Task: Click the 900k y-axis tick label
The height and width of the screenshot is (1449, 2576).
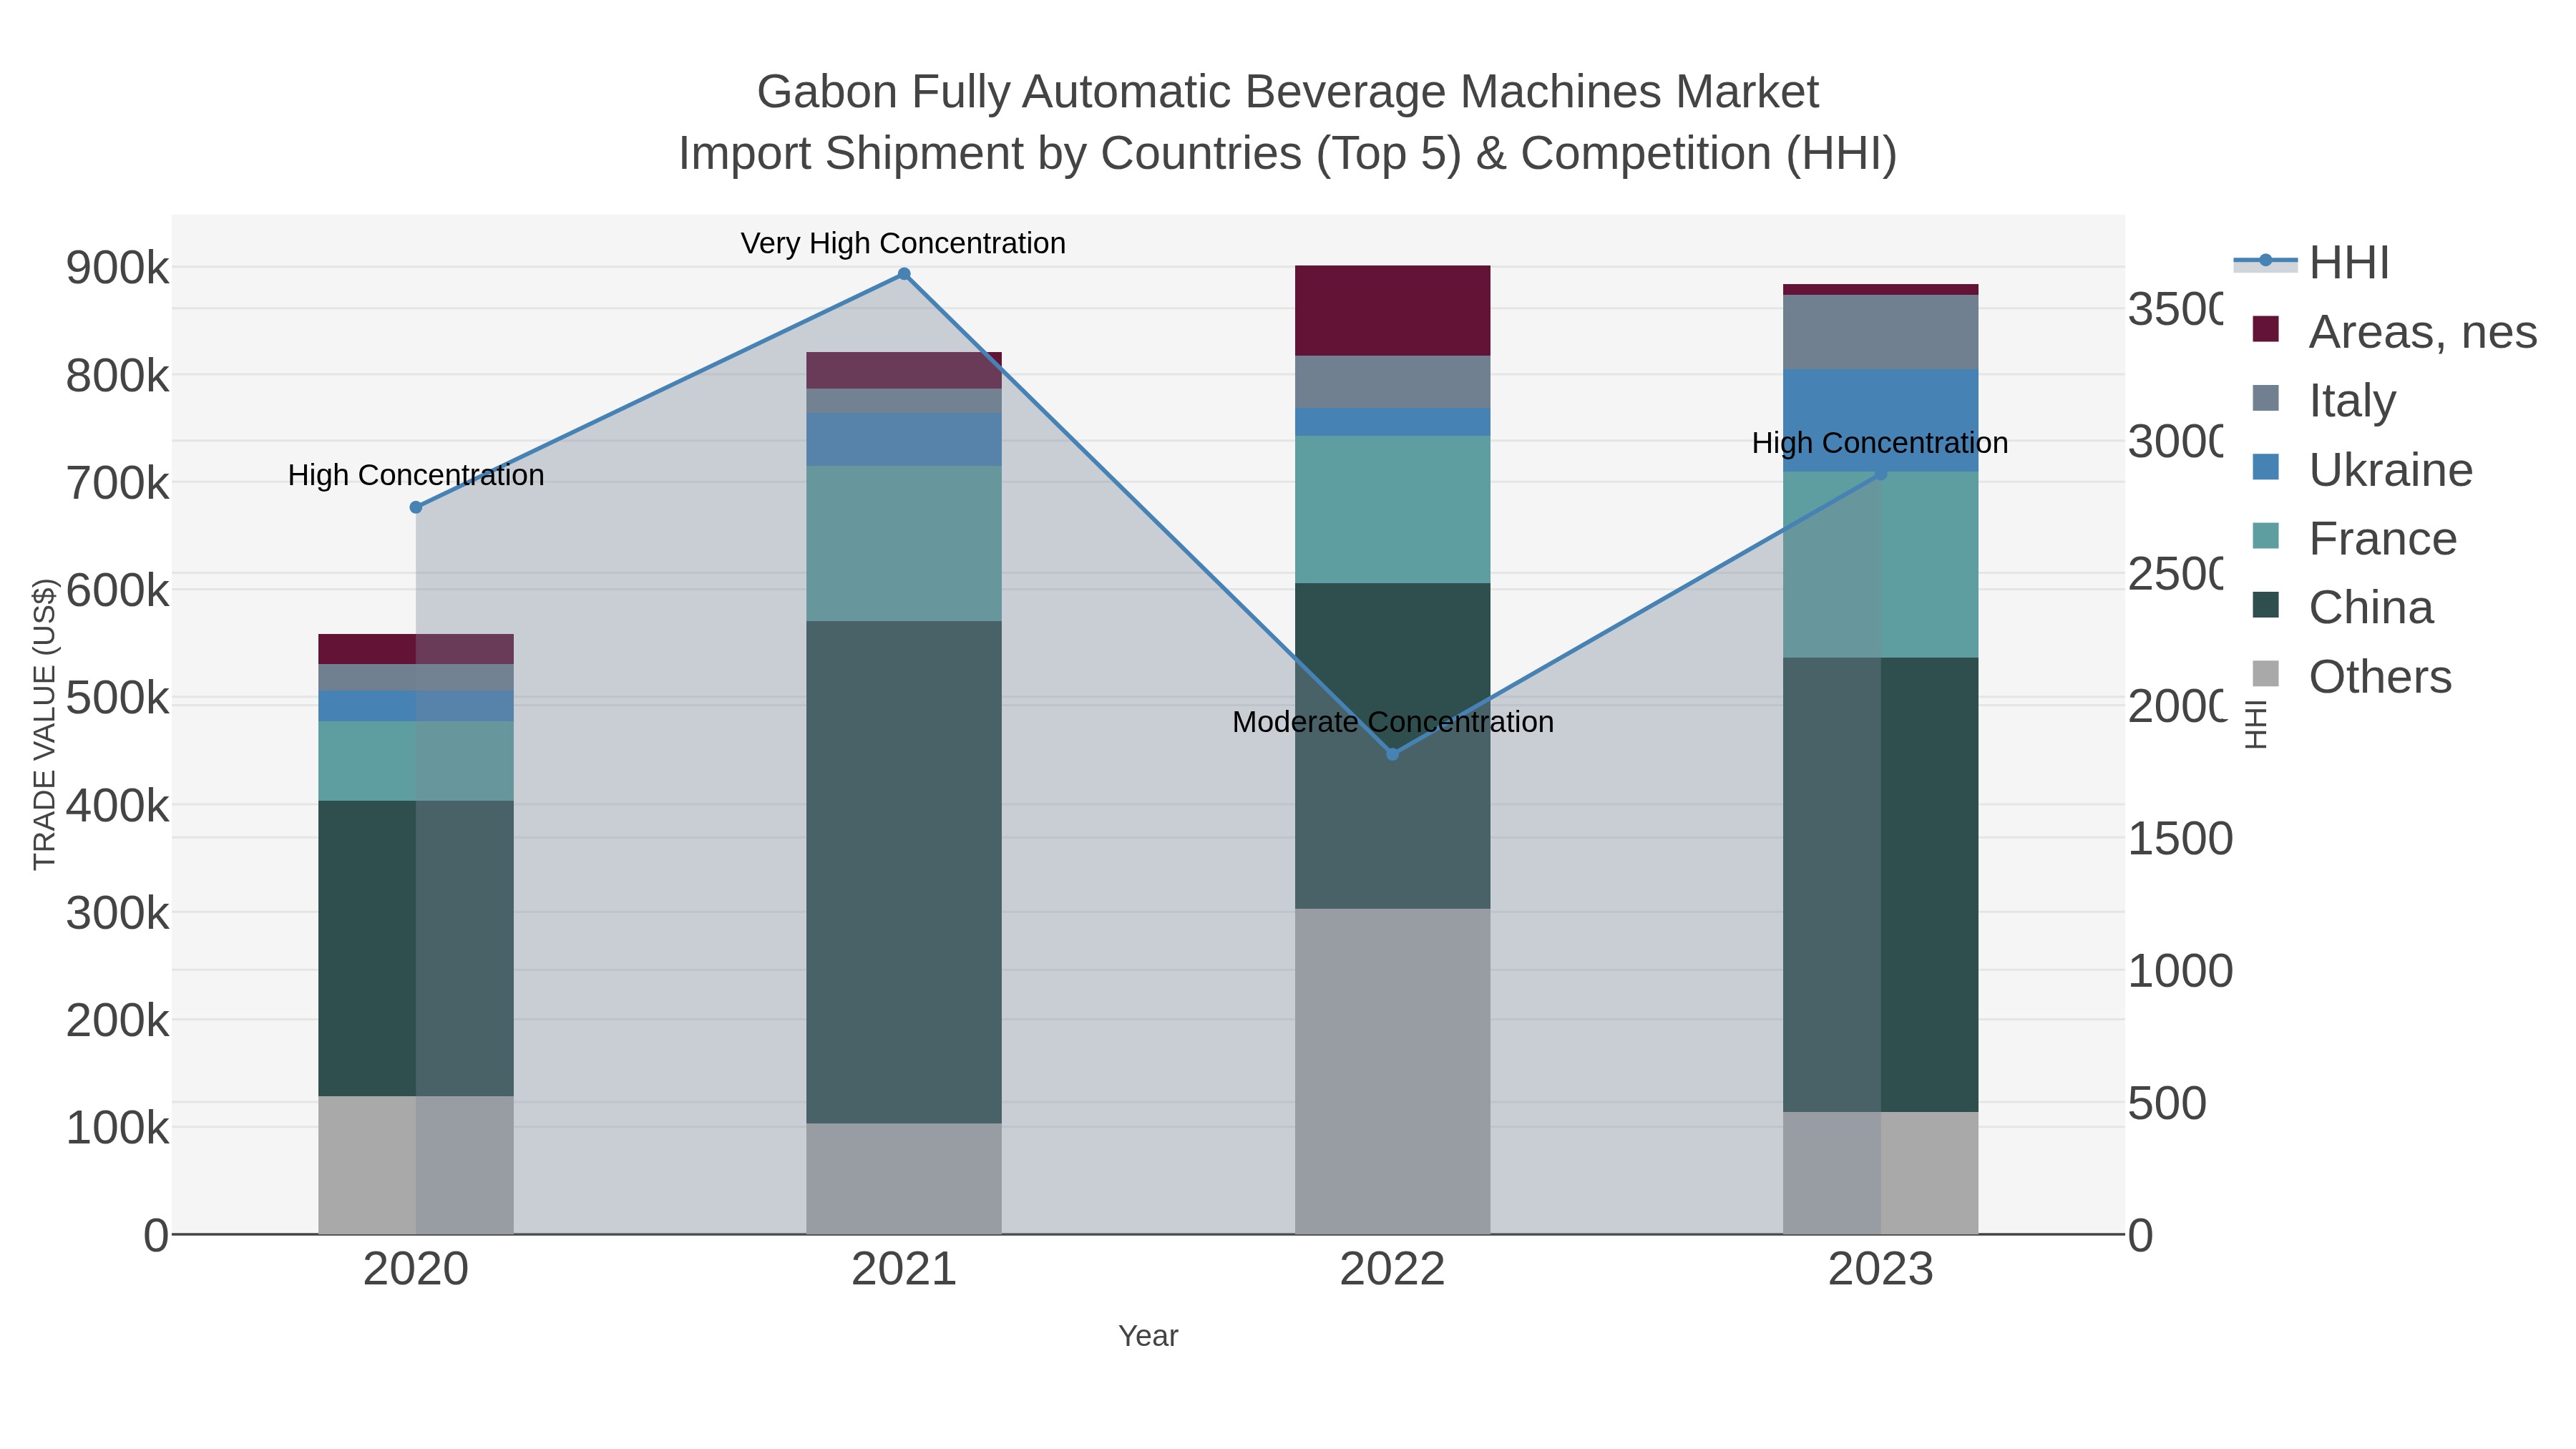Action: click(x=117, y=268)
